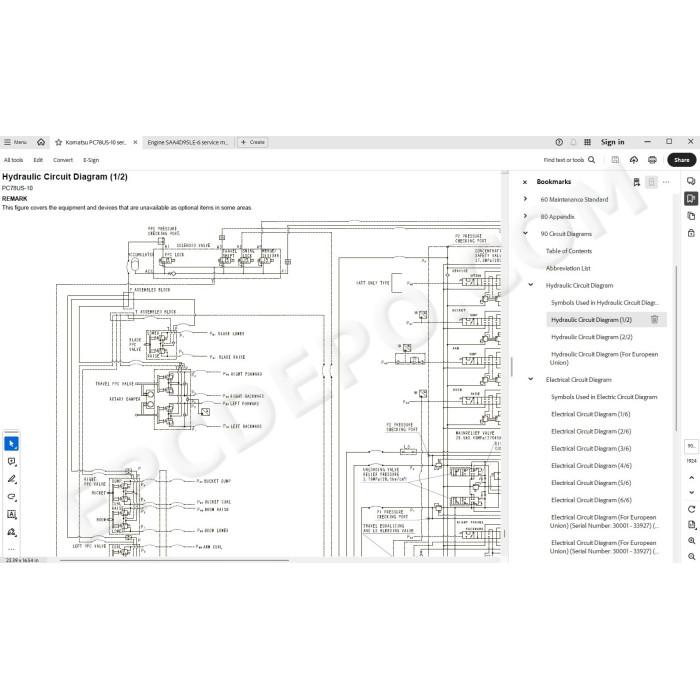Click the Bookmarks panel vertical scrollbar

pyautogui.click(x=677, y=348)
